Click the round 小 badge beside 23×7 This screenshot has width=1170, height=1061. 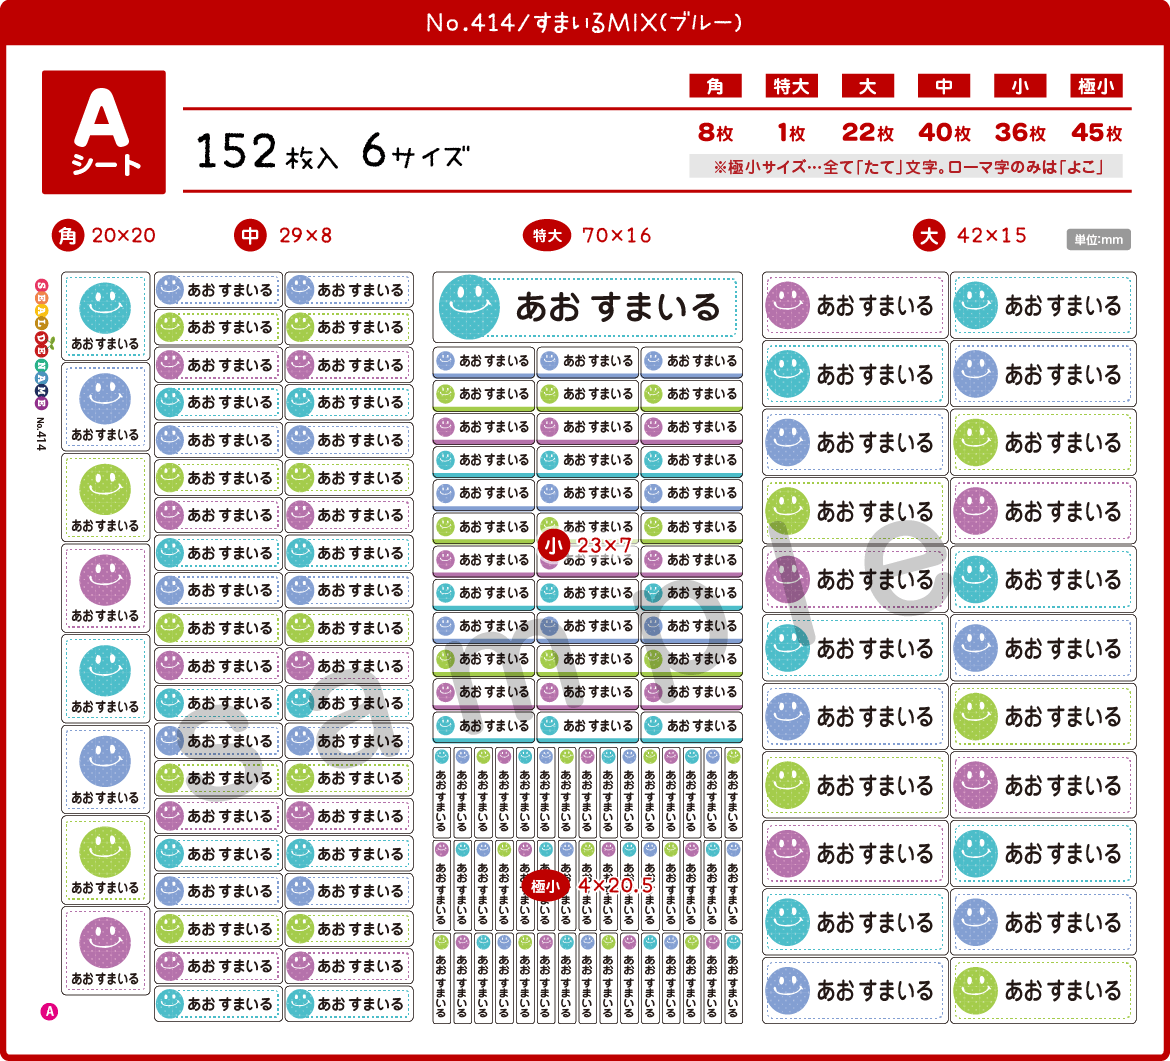(554, 546)
